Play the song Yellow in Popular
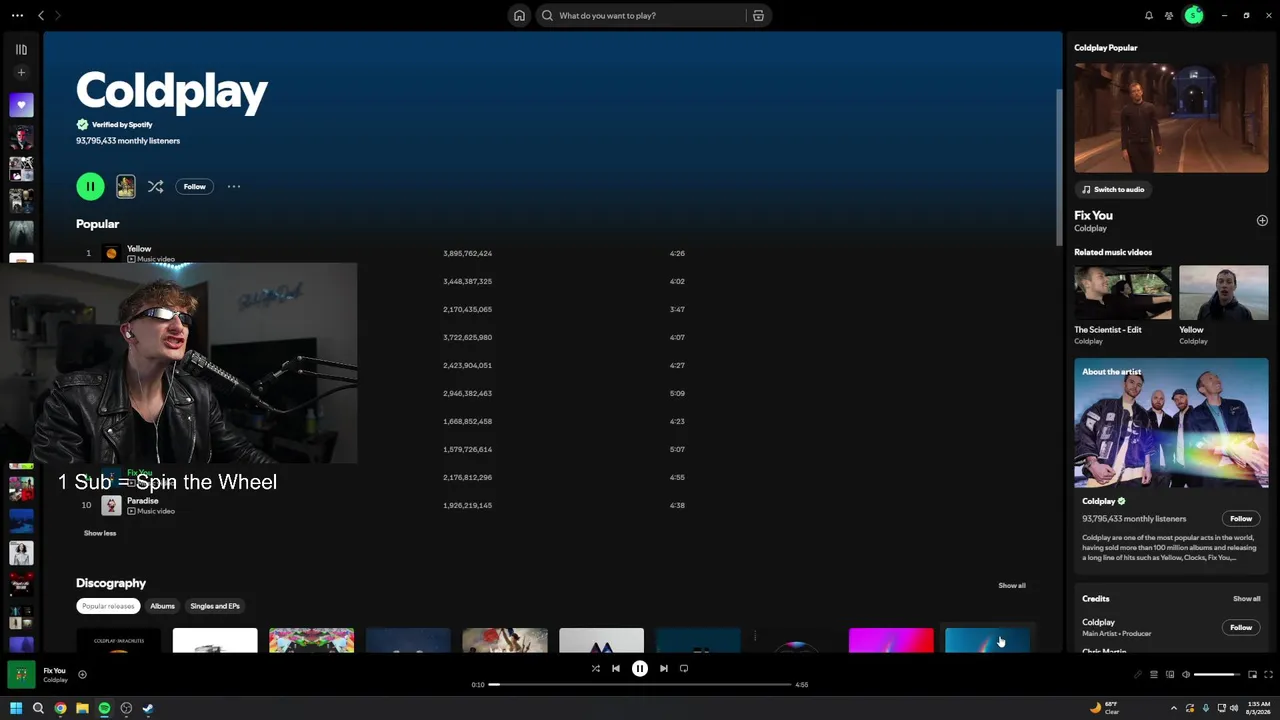 (x=139, y=249)
